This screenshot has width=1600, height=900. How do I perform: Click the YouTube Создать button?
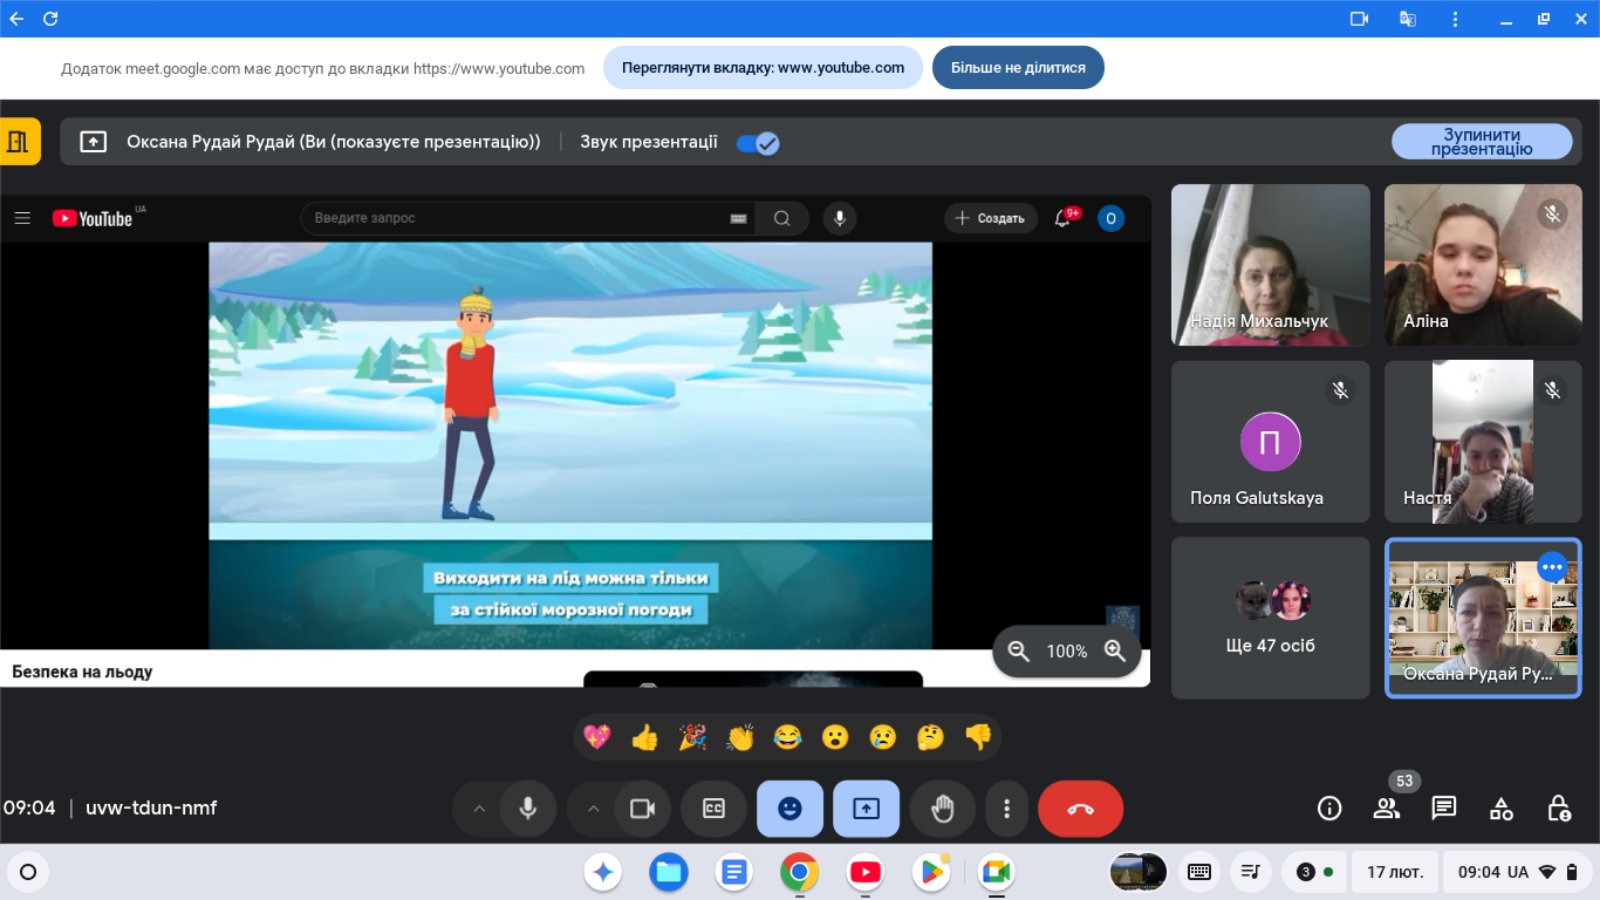coord(990,218)
